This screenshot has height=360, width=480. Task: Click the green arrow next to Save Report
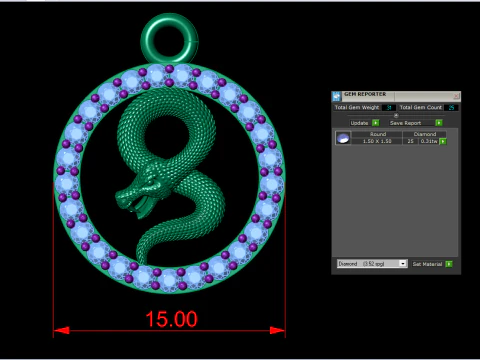(439, 123)
